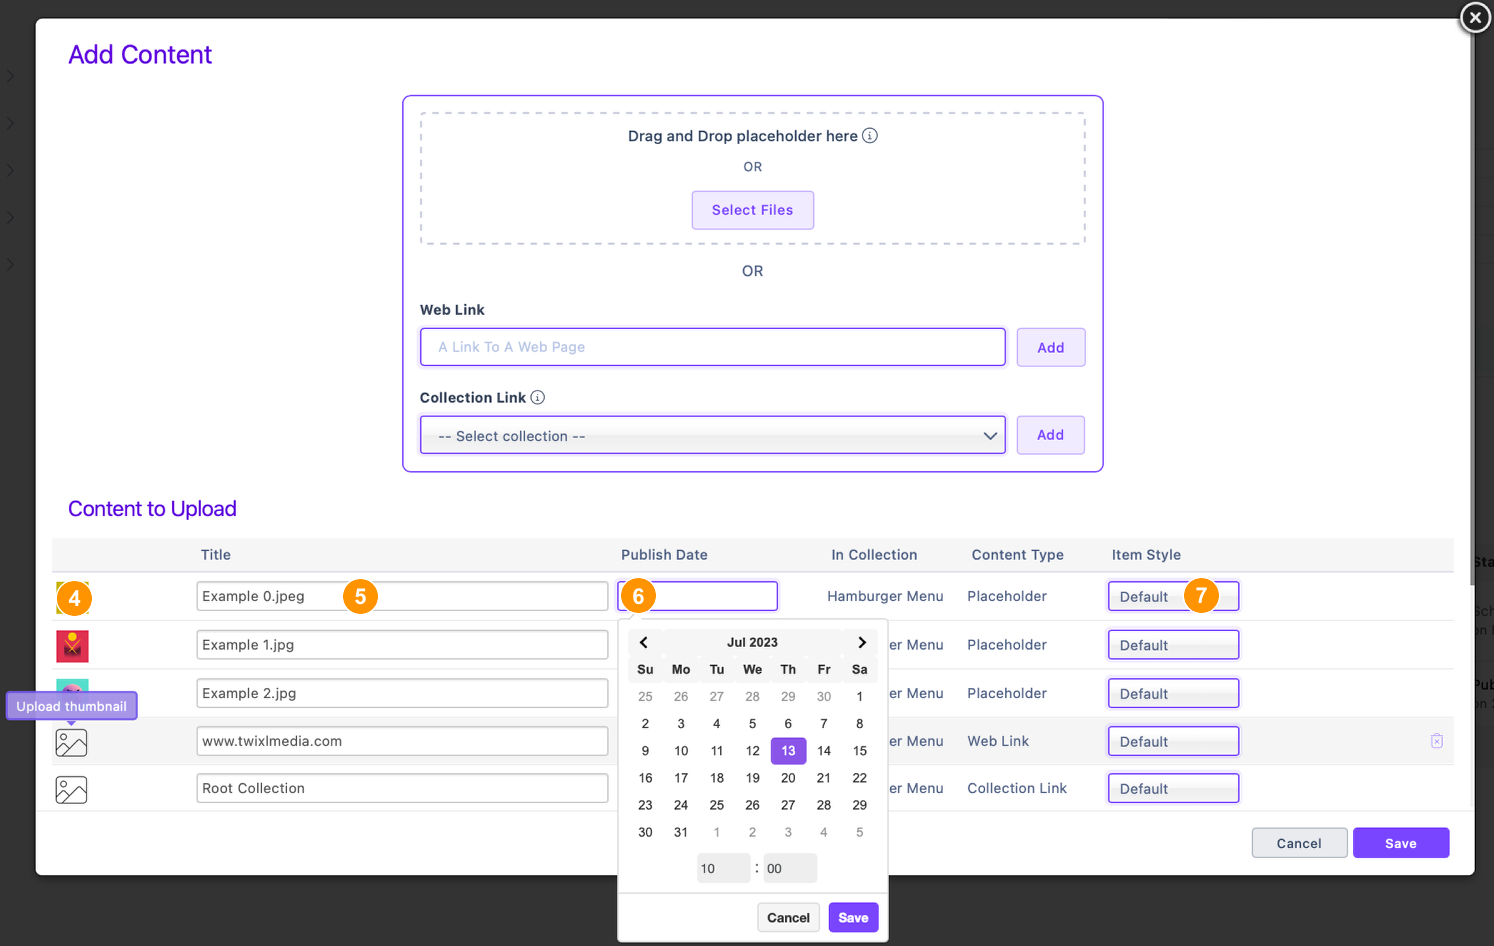Upload thumbnail for www.twixlmedia.com row

point(71,742)
